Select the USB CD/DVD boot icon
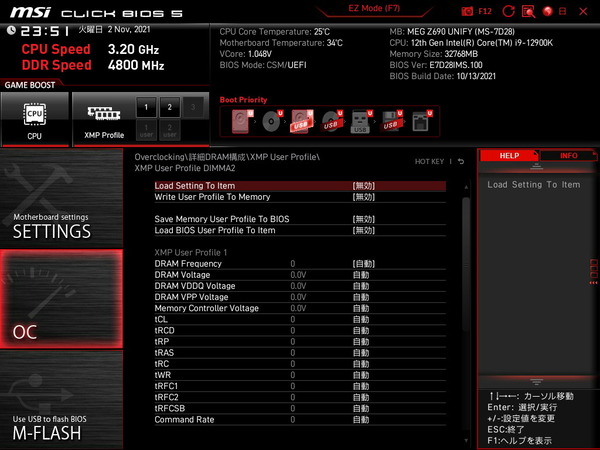The height and width of the screenshot is (450, 600). (x=332, y=121)
